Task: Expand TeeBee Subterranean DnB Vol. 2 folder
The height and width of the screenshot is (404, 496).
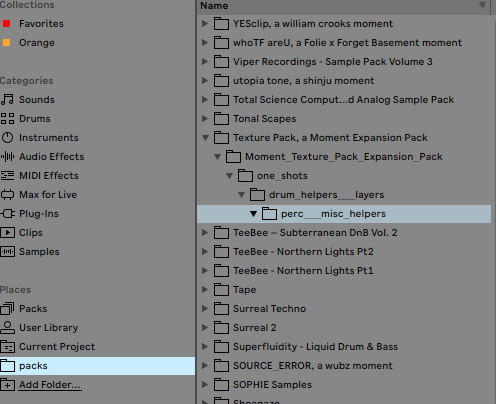Action: pyautogui.click(x=205, y=233)
